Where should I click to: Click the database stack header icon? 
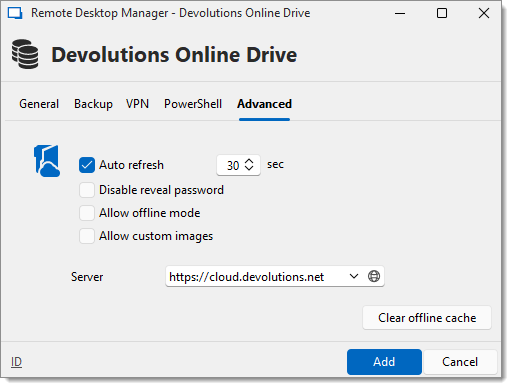[x=25, y=55]
